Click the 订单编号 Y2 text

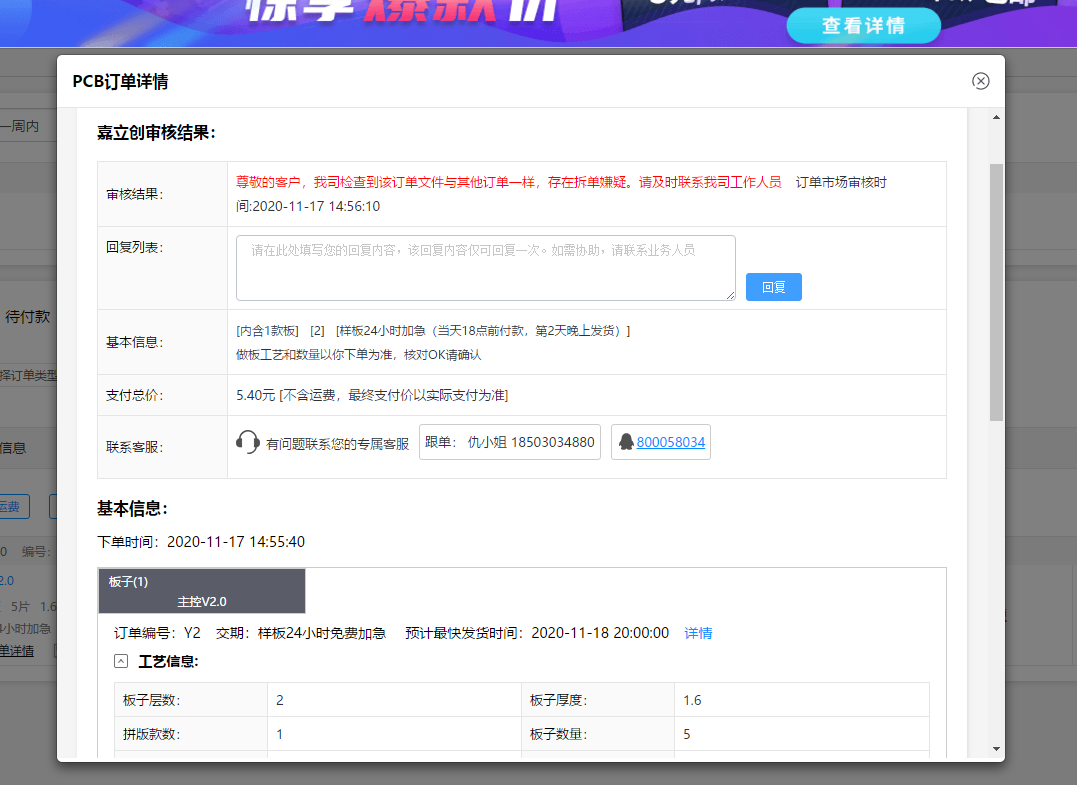click(157, 633)
